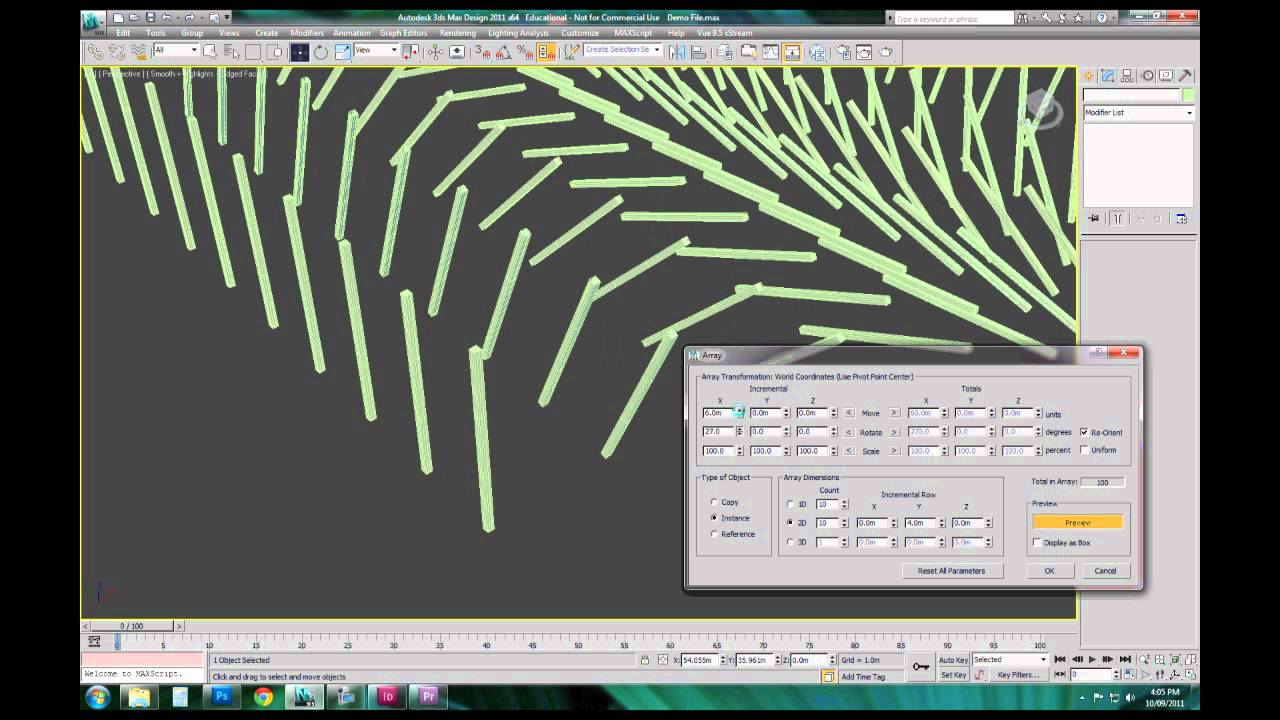Image resolution: width=1280 pixels, height=720 pixels.
Task: Open the Animation menu
Action: 351,33
